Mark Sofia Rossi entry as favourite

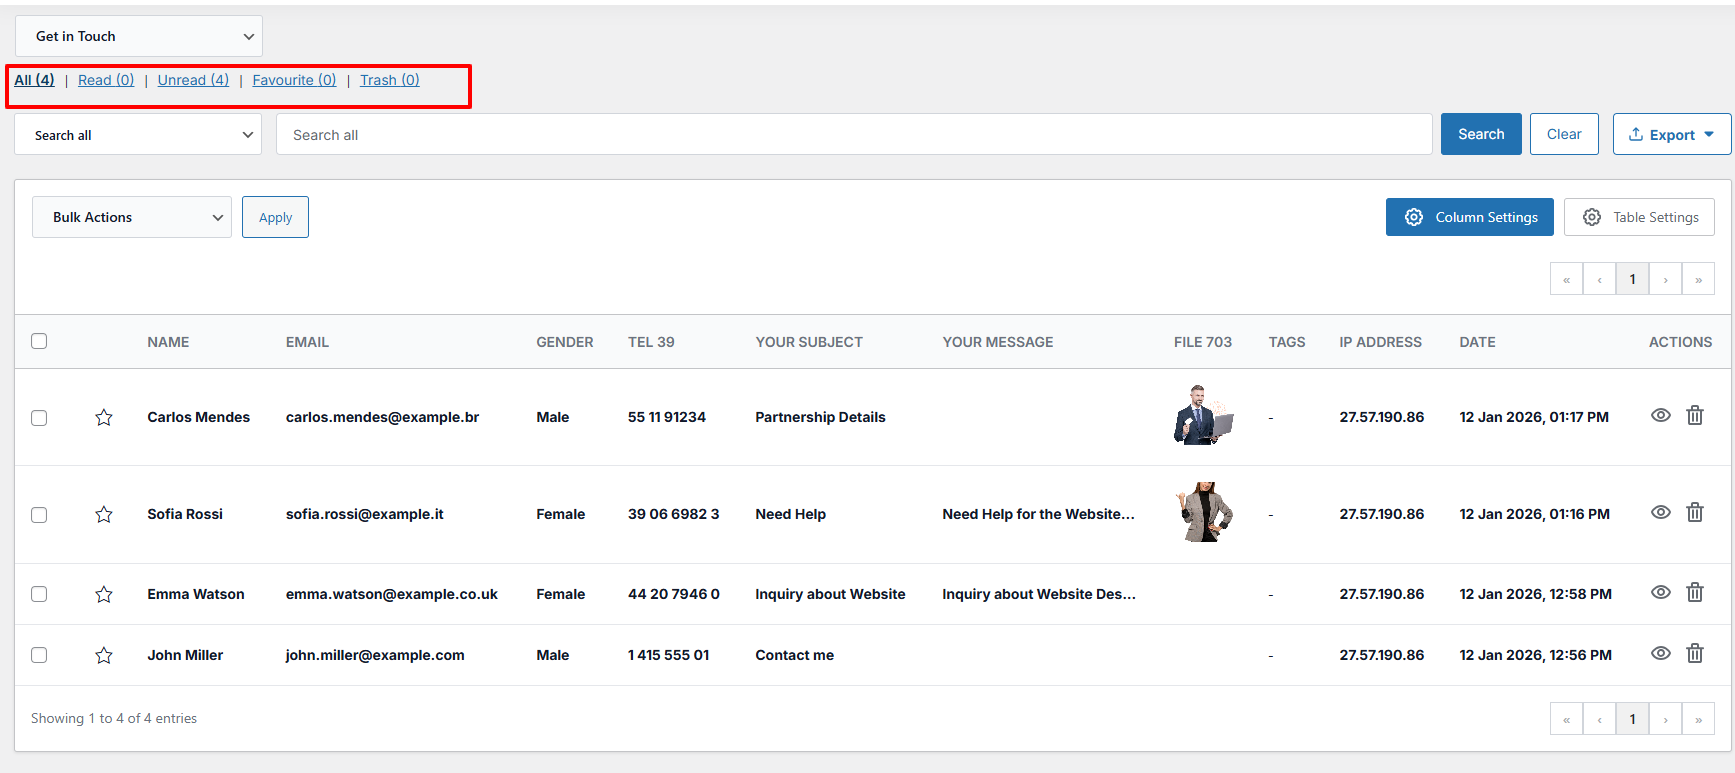(104, 514)
